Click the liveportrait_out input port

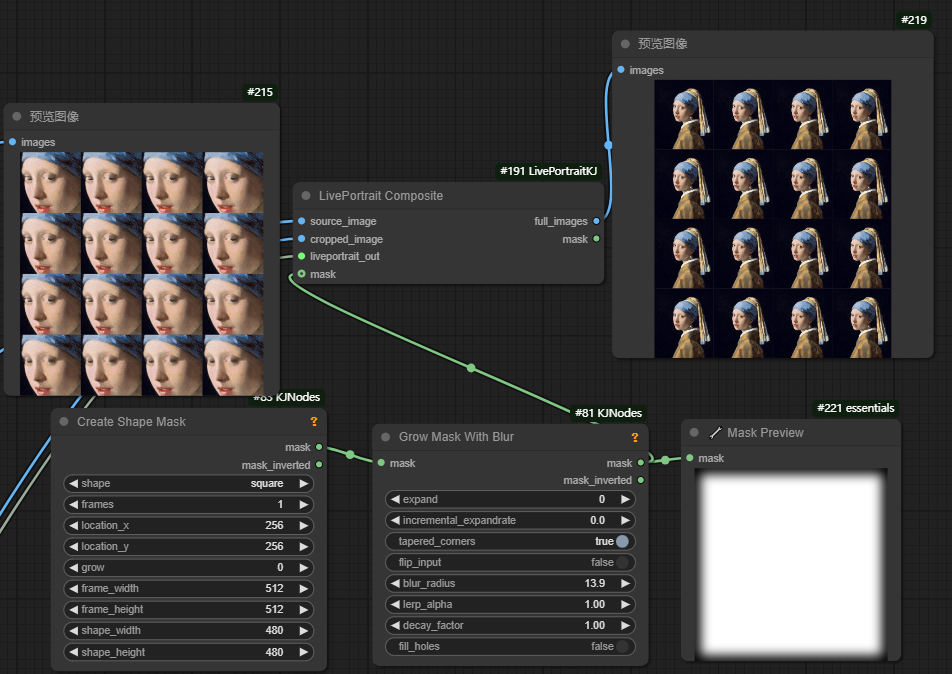coord(301,256)
